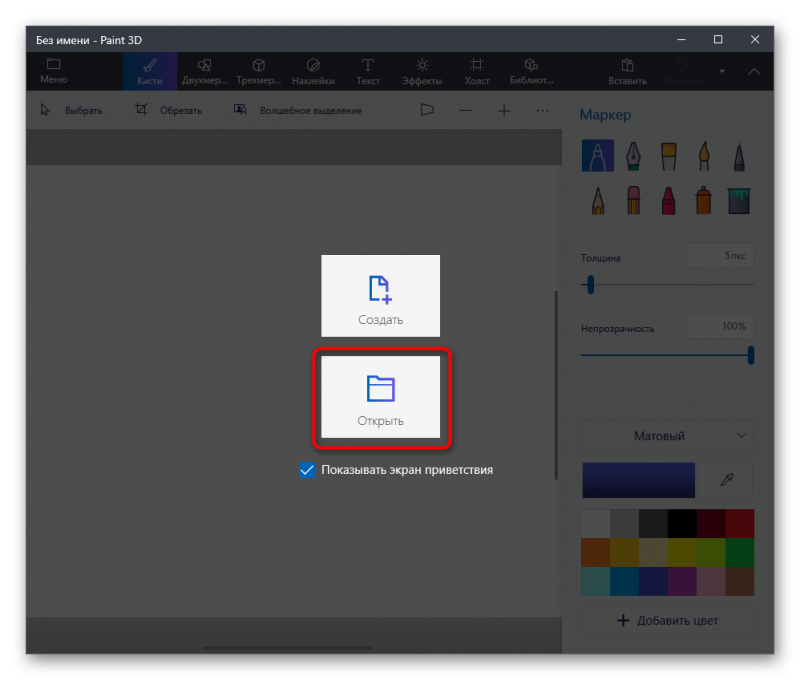Select the Oil brush
Viewport: 800px width, 680px height.
(668, 156)
